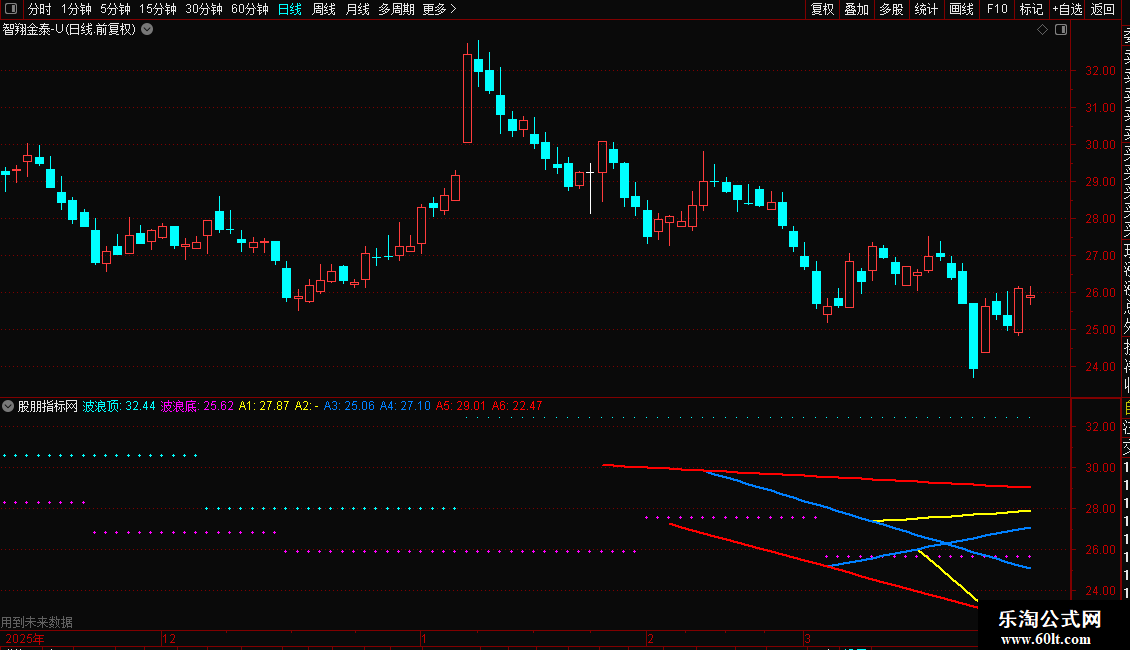Click the 24.00 price on main axis
This screenshot has height=650, width=1130.
(1100, 367)
